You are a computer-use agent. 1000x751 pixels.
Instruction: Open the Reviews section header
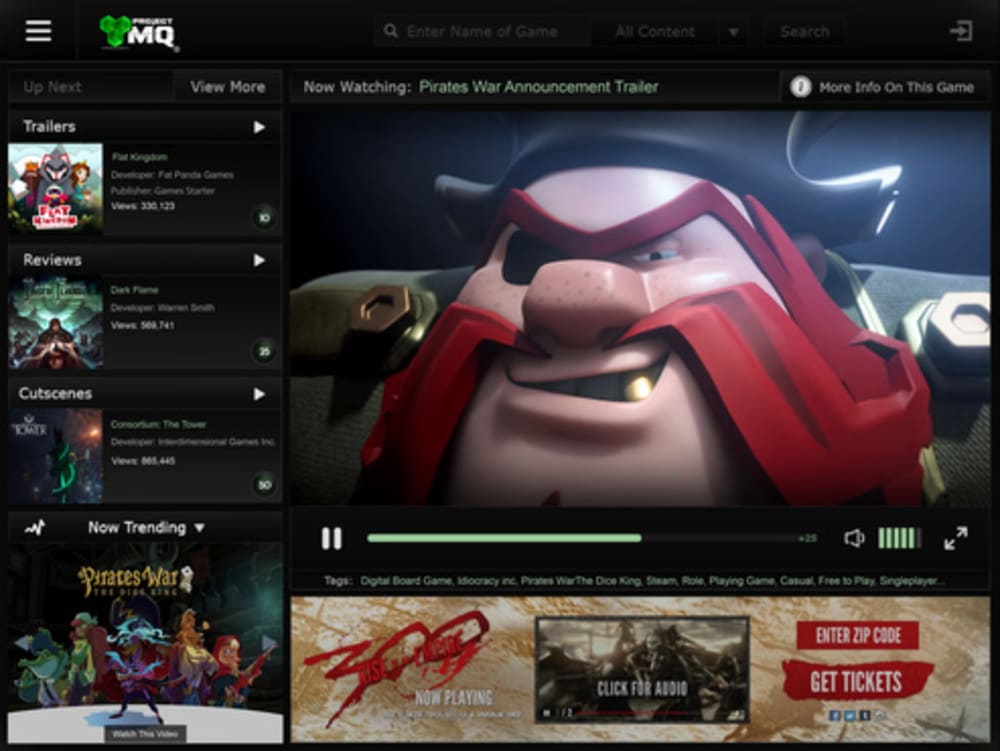(x=145, y=259)
